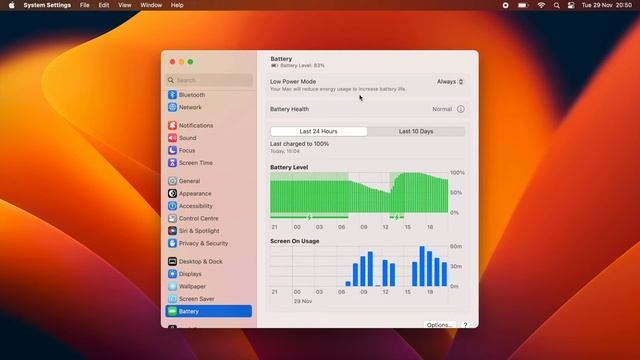This screenshot has width=640, height=360.
Task: Select the Notifications icon in sidebar
Action: coord(172,125)
